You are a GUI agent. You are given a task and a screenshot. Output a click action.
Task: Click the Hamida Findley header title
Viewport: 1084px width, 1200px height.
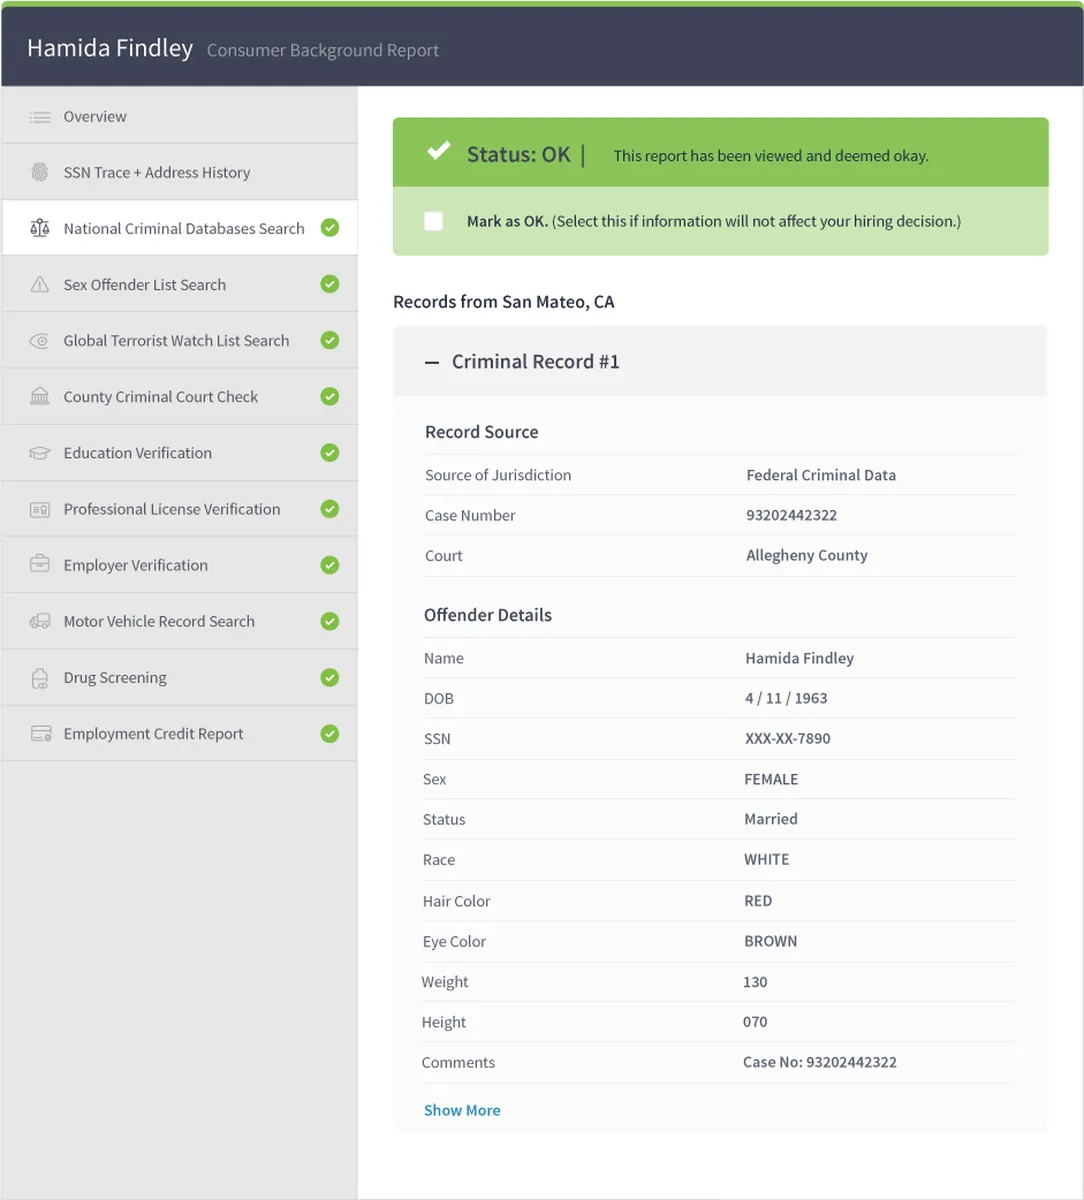coord(110,48)
